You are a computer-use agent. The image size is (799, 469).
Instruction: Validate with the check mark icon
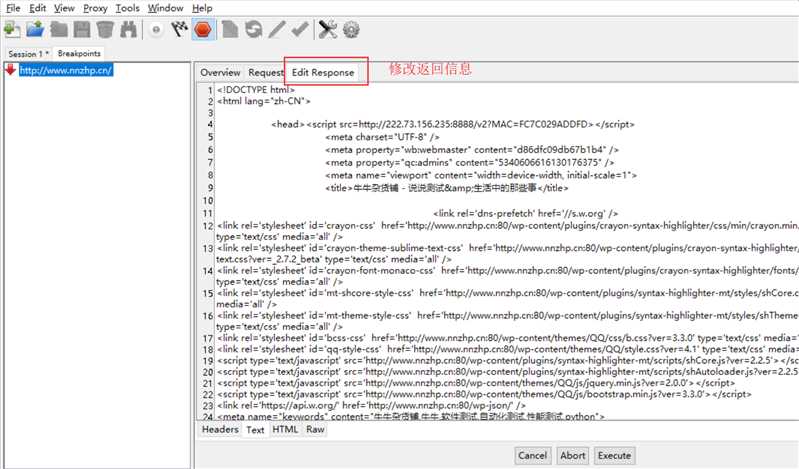[x=300, y=30]
